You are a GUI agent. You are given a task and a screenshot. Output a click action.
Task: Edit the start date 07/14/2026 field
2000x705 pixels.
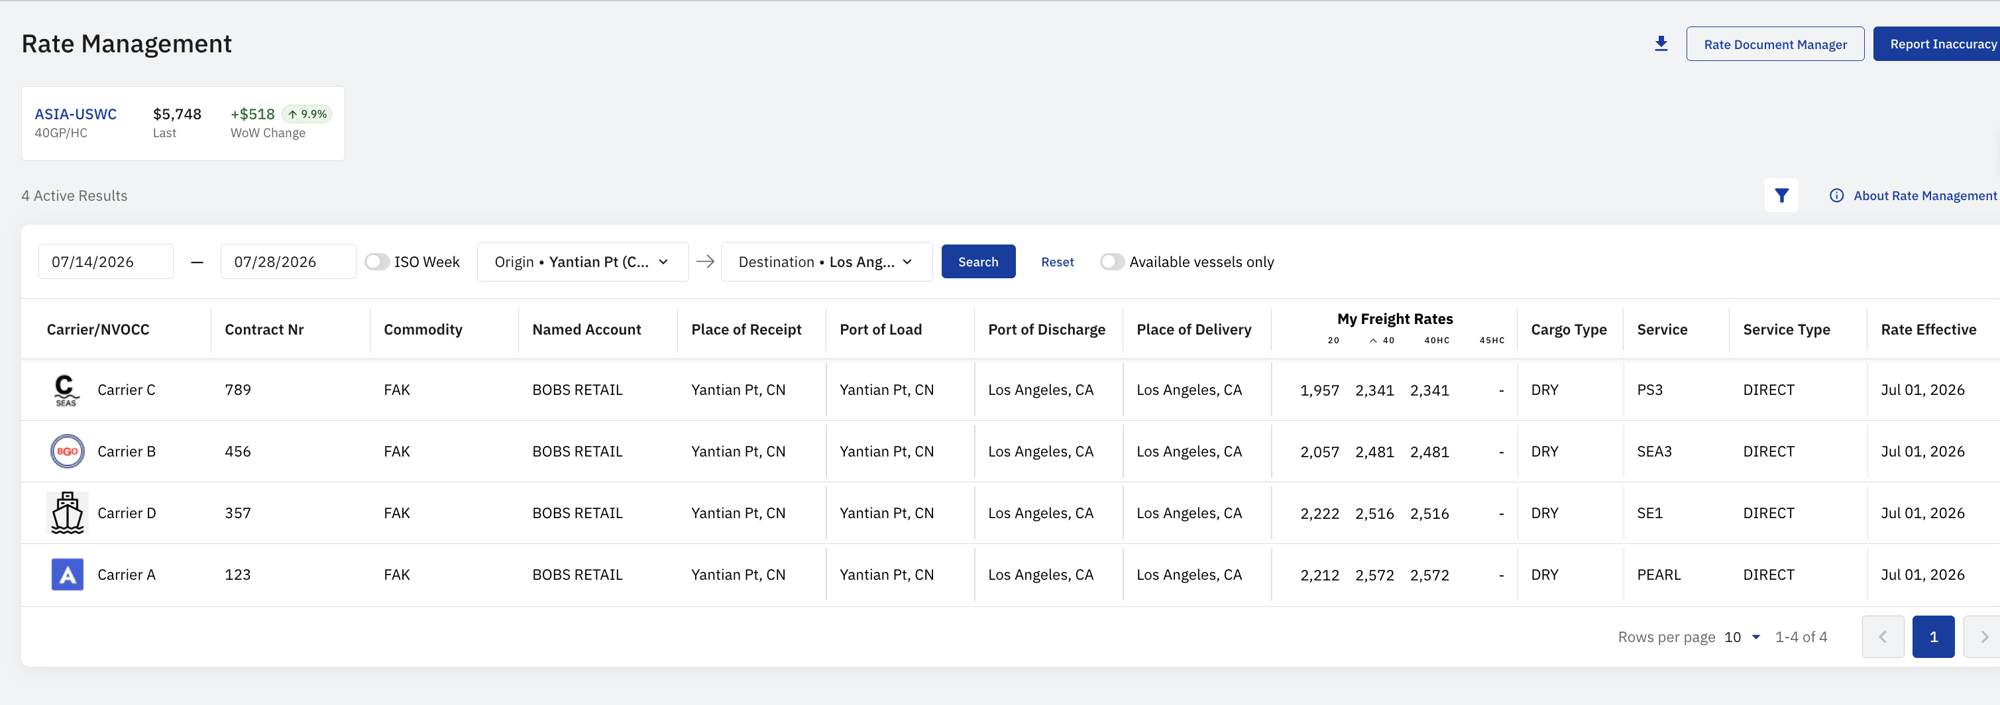pyautogui.click(x=106, y=262)
